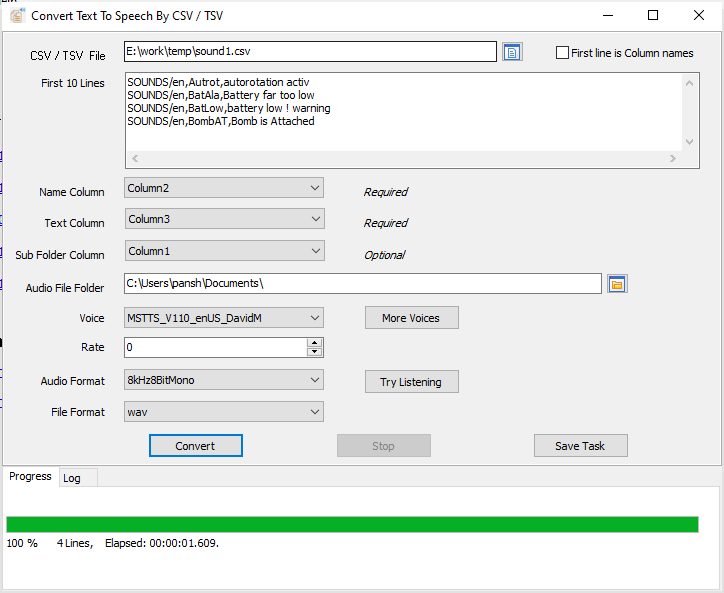Close the Convert Text To Speech window

click(699, 15)
